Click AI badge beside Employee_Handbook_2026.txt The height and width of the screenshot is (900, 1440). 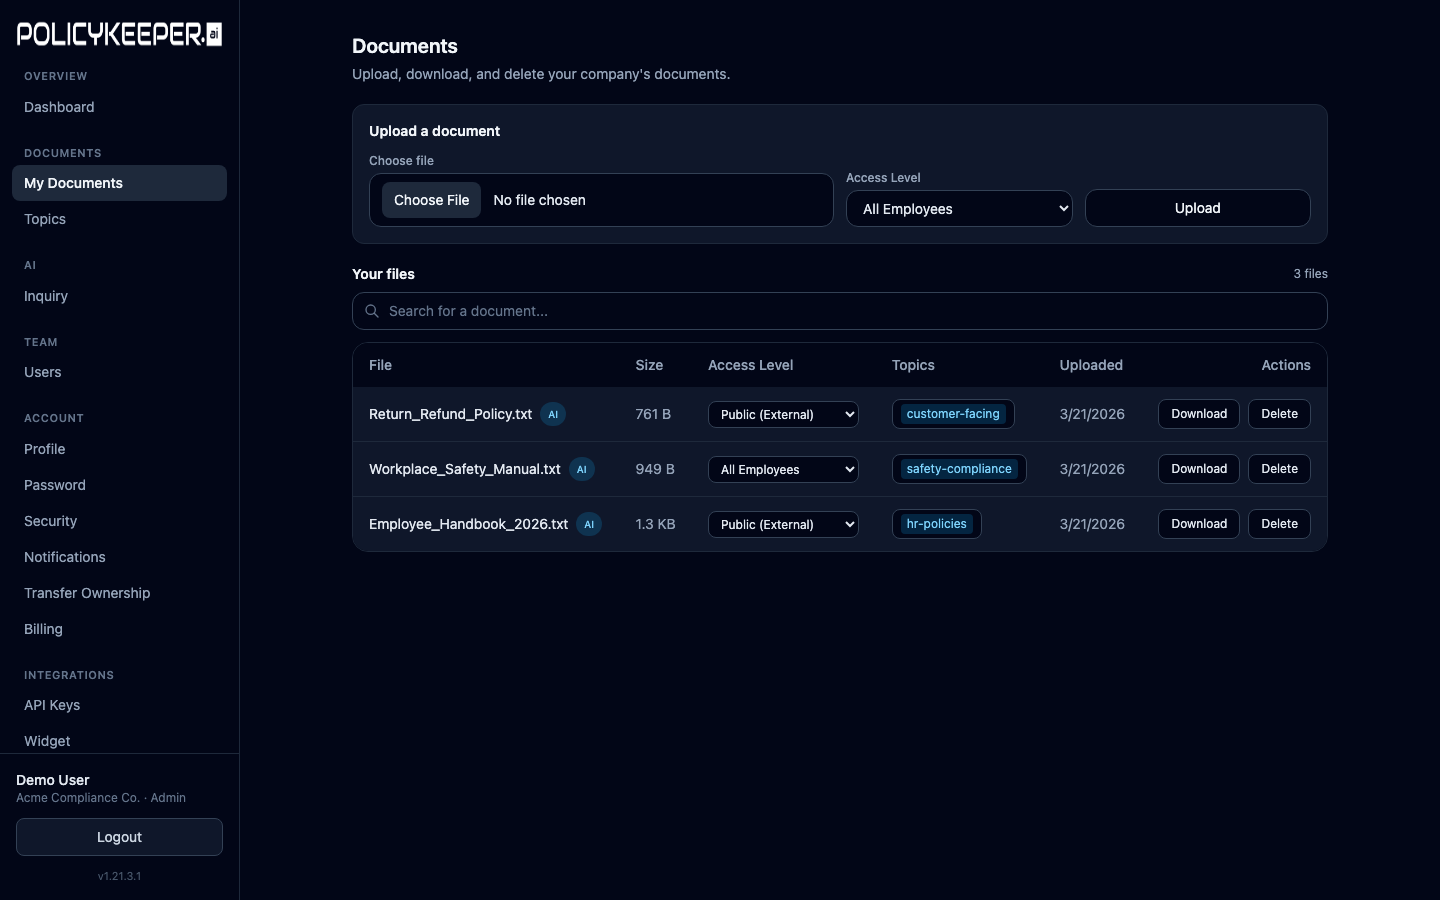tap(589, 524)
